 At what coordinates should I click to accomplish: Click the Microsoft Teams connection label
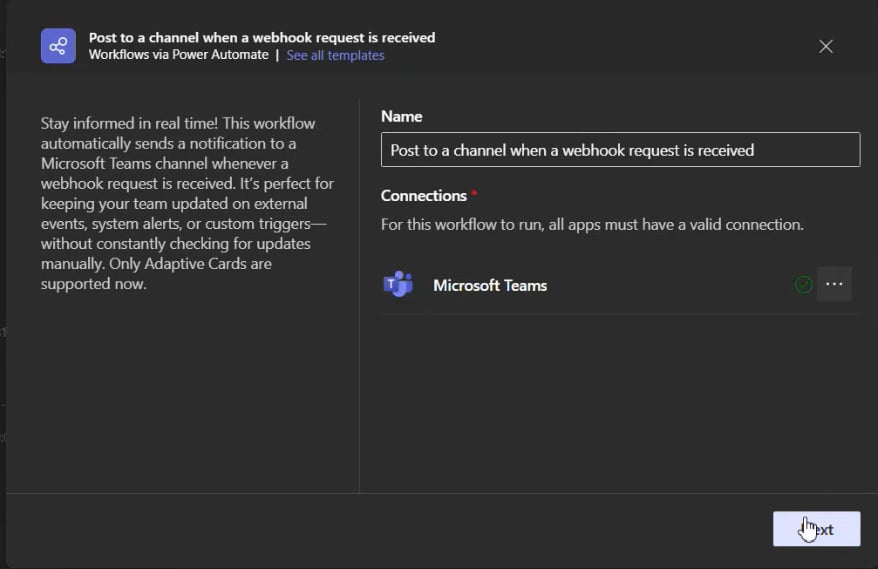490,286
